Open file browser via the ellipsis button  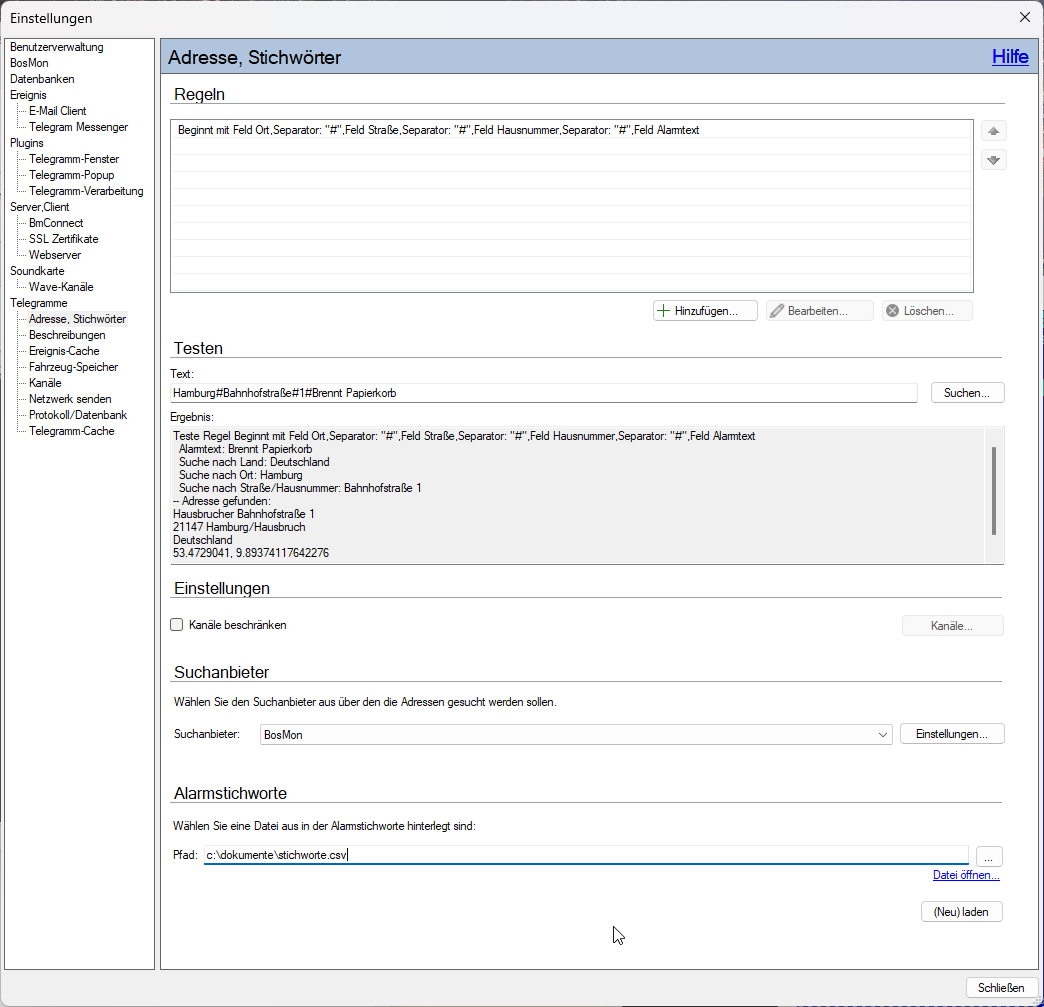click(x=989, y=856)
